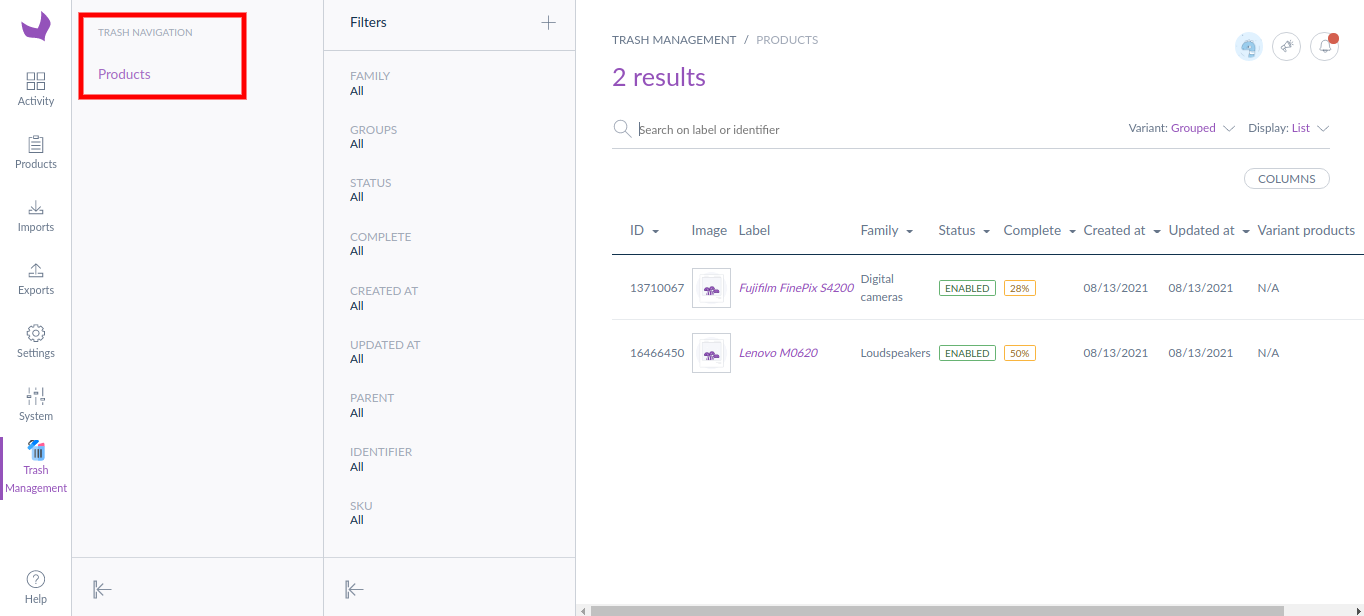Go to the Imports section

point(36,215)
